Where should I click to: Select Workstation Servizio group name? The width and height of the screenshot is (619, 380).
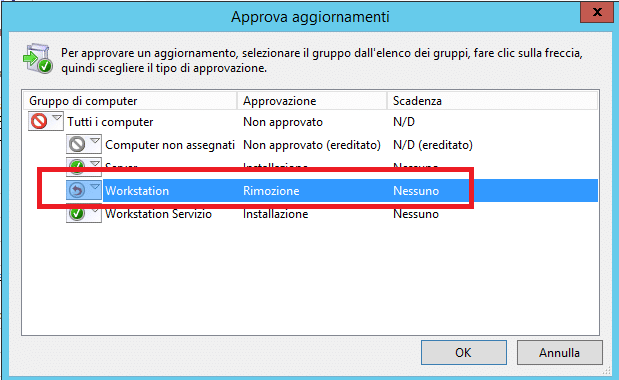click(x=158, y=214)
